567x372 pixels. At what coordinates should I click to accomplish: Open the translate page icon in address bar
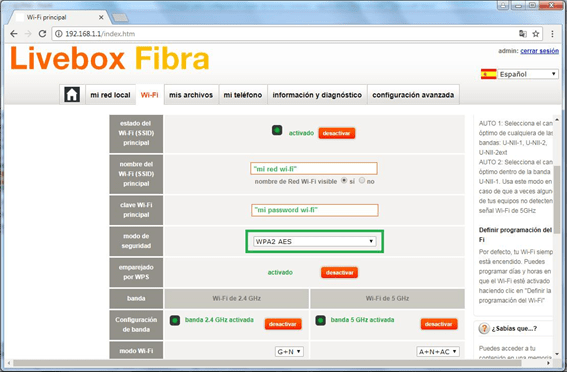coord(523,34)
